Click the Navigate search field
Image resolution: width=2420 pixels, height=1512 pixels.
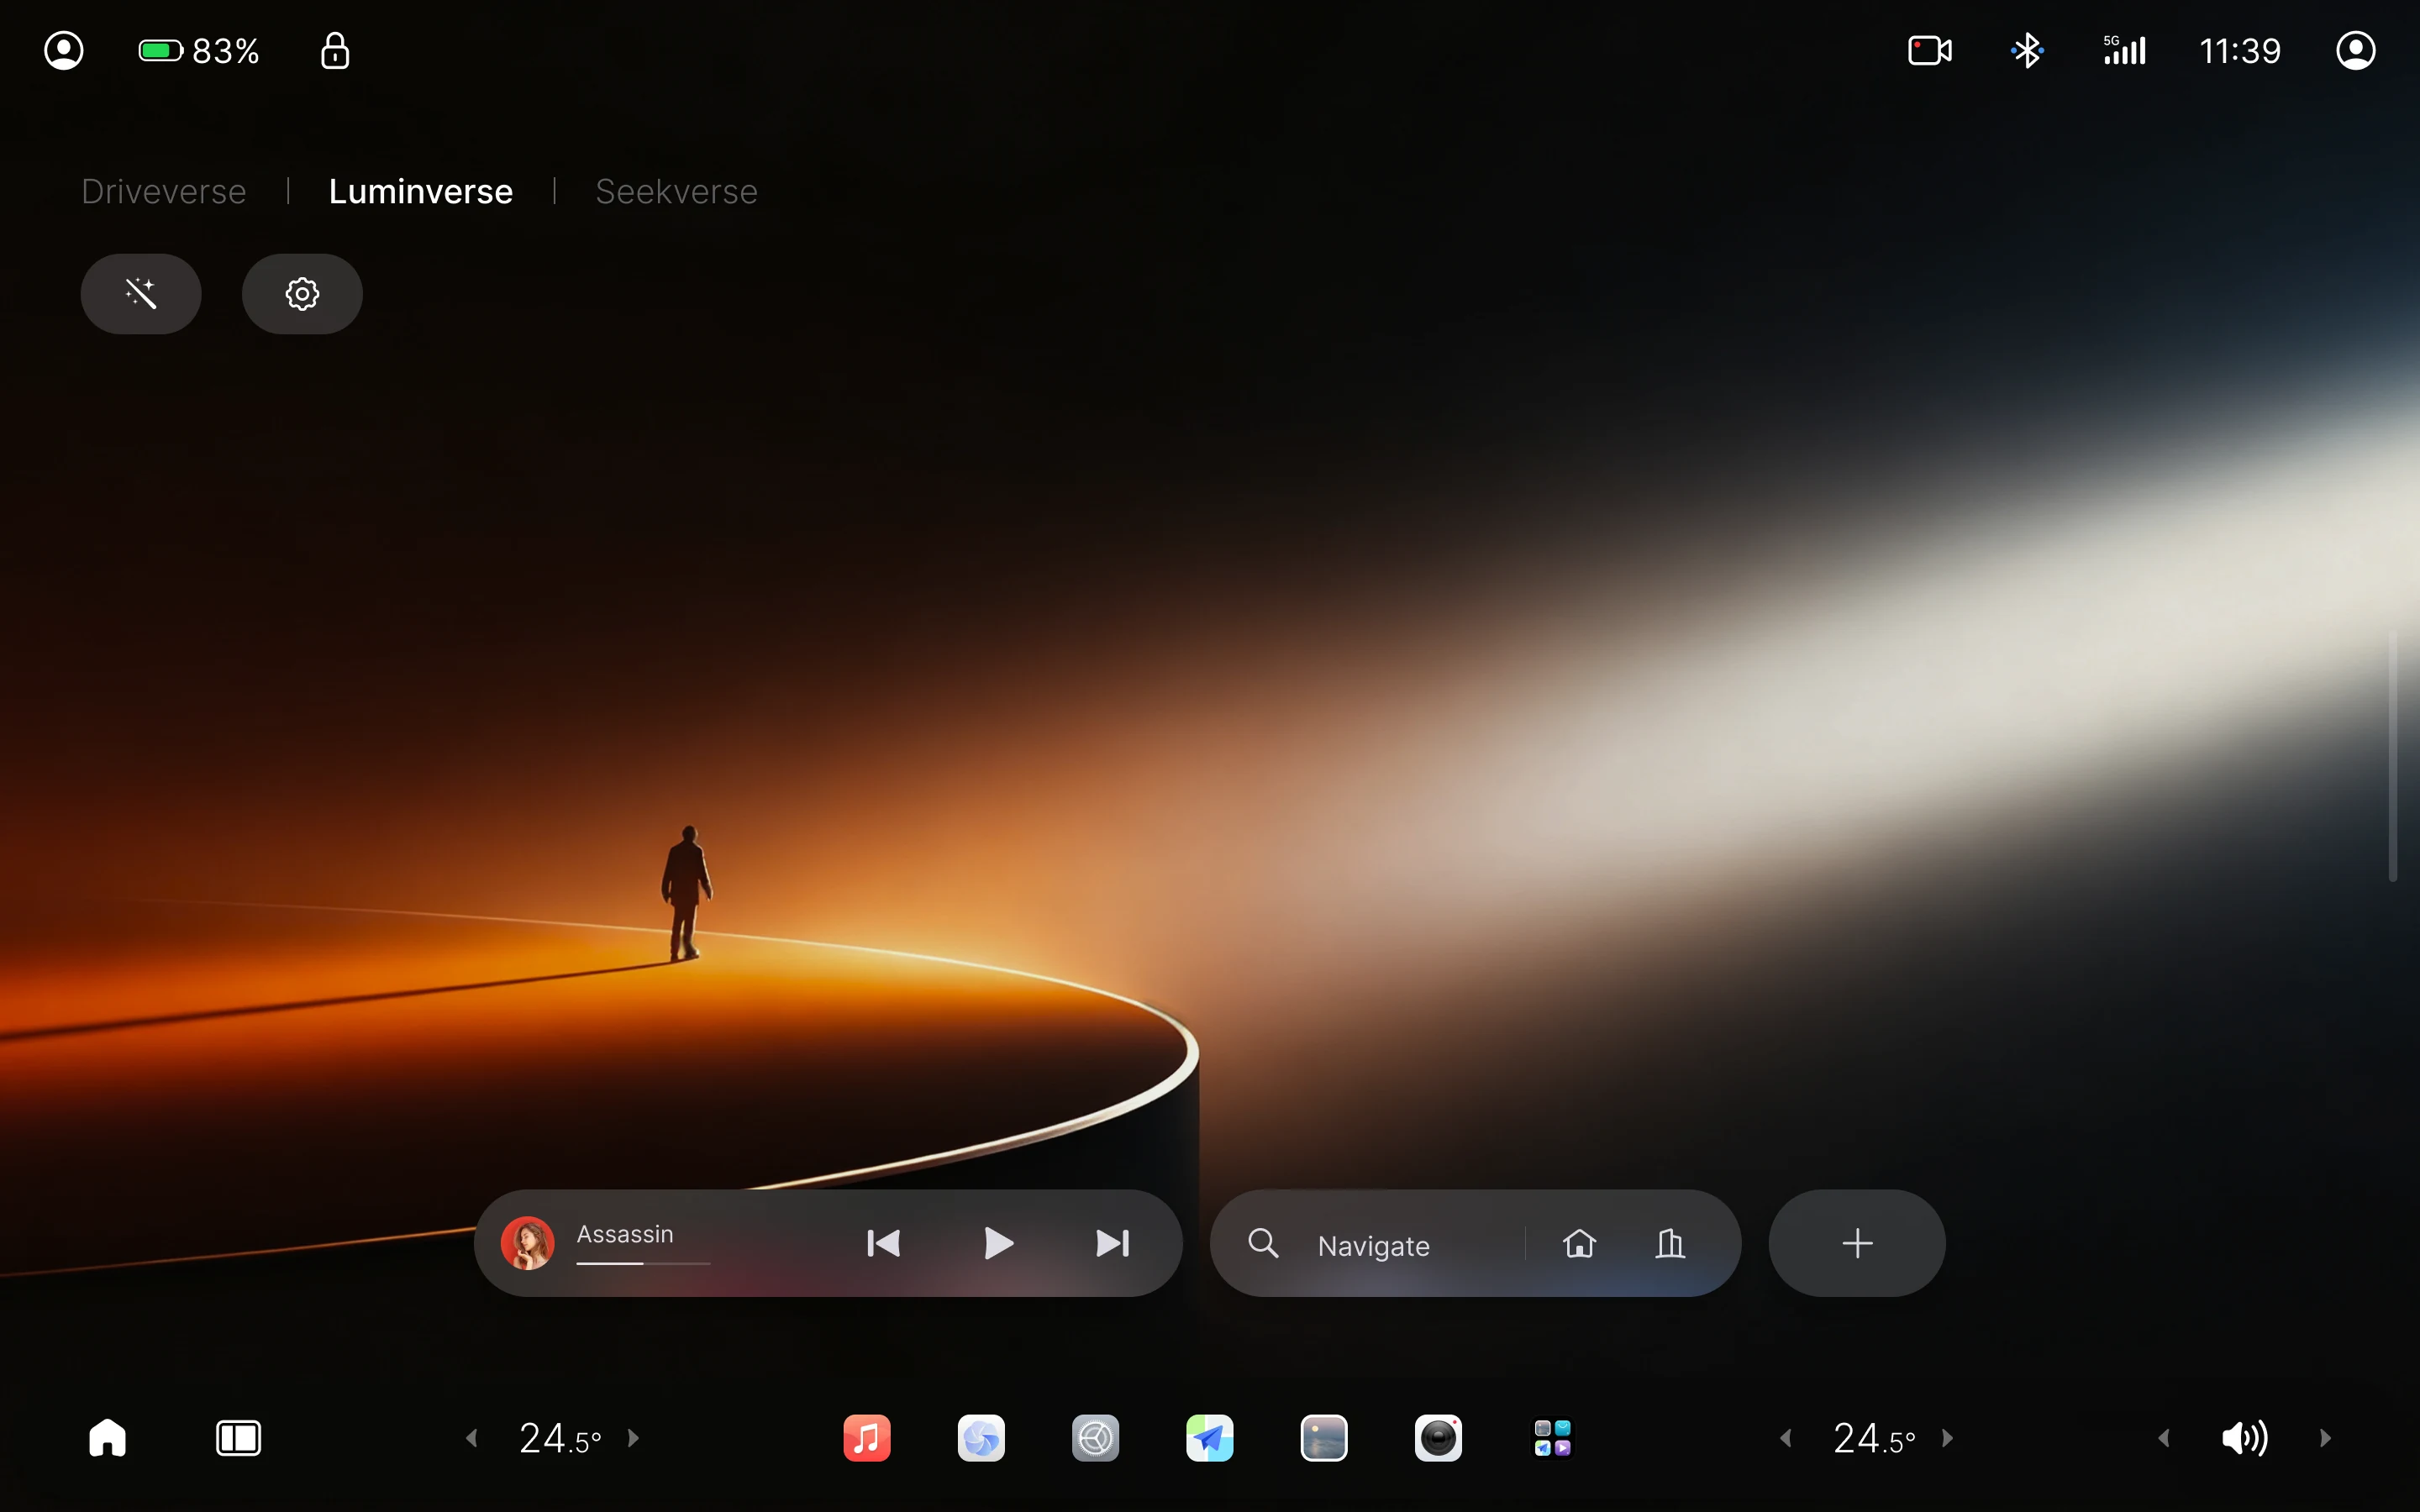click(1373, 1245)
